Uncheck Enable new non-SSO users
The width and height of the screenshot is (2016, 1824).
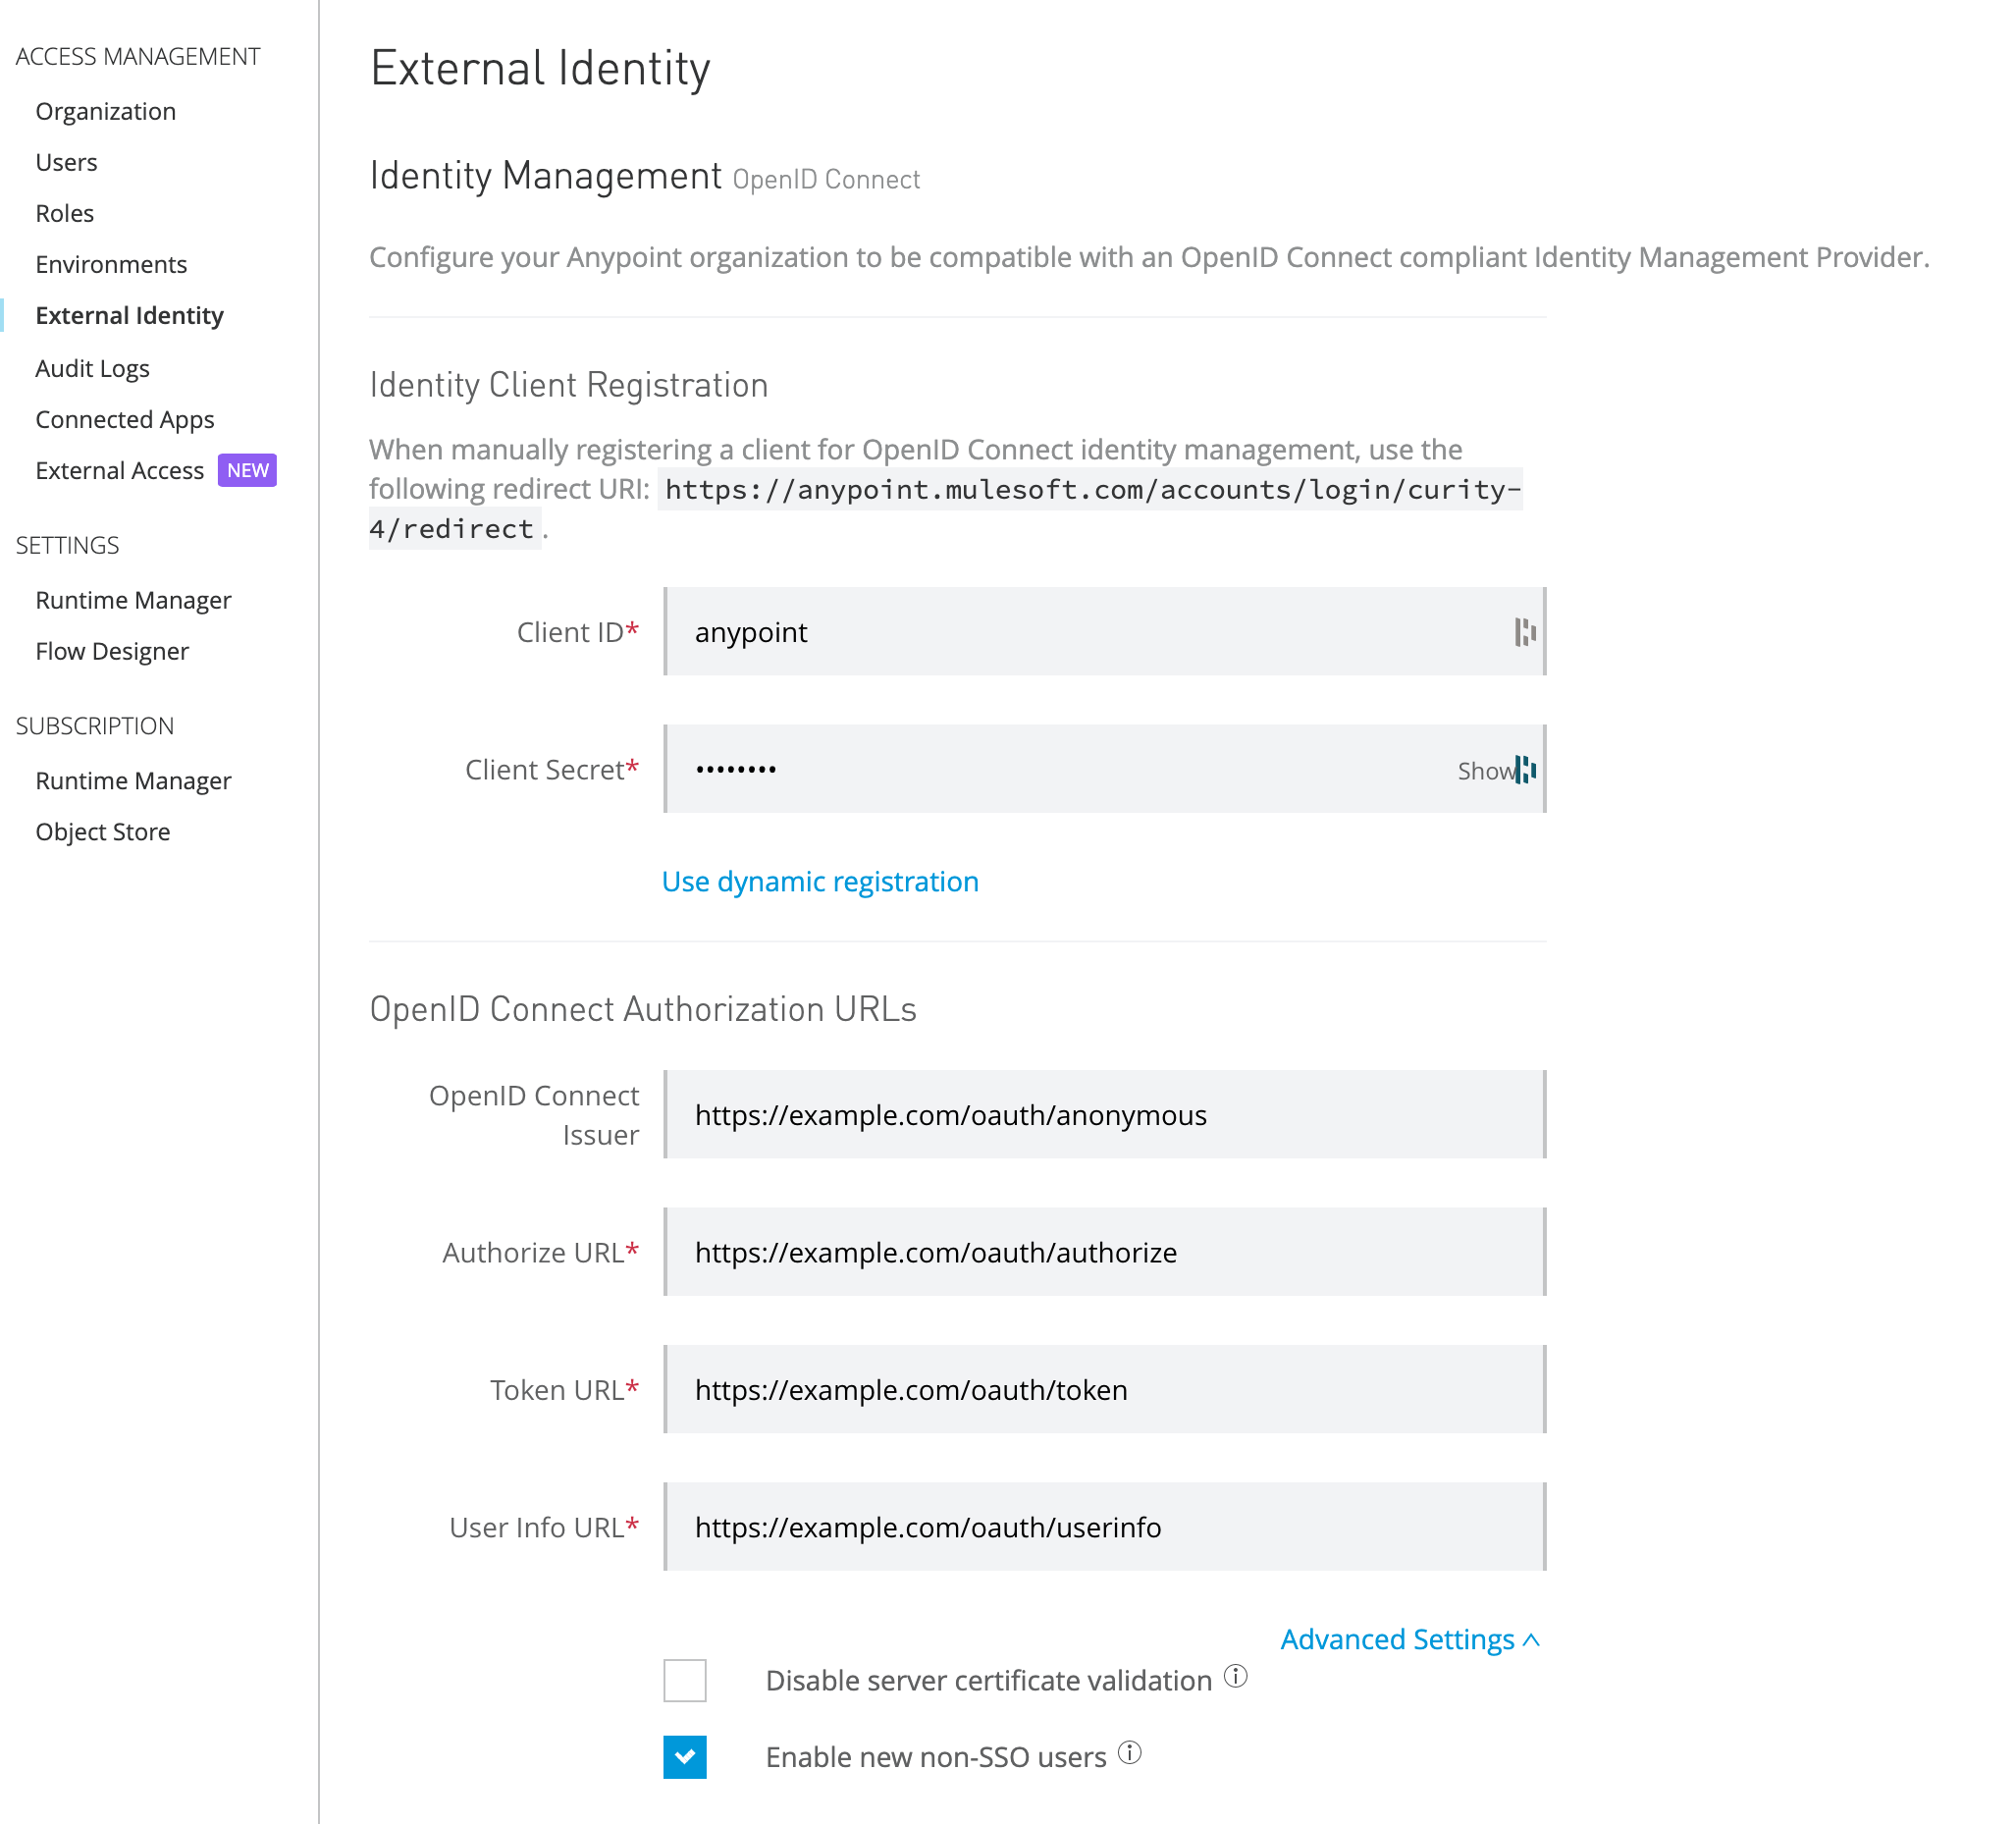tap(685, 1757)
